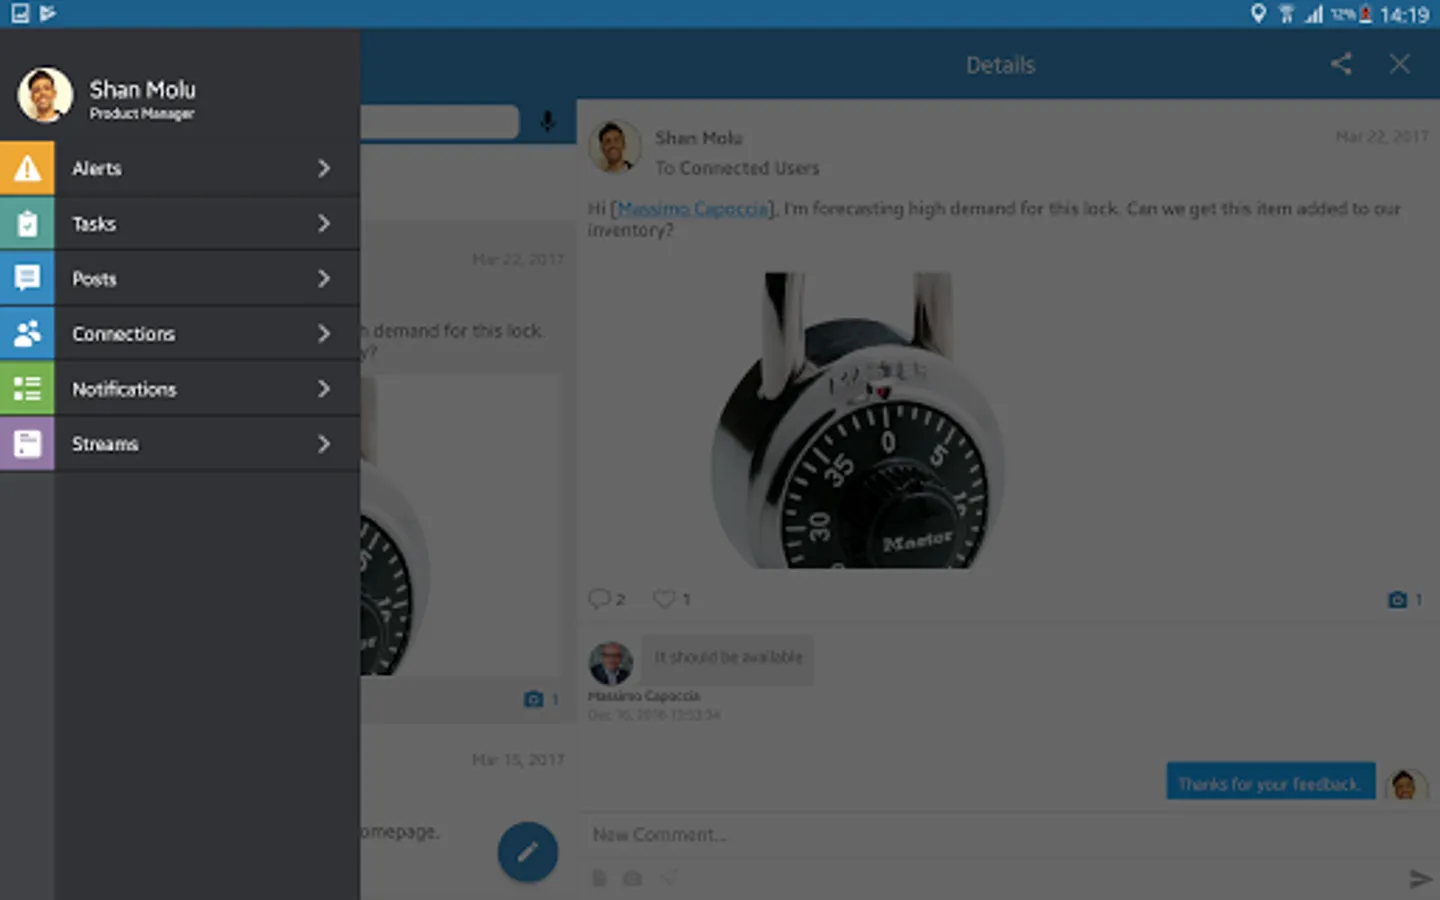The height and width of the screenshot is (900, 1440).
Task: Attach a camera photo to the comment
Action: (632, 878)
